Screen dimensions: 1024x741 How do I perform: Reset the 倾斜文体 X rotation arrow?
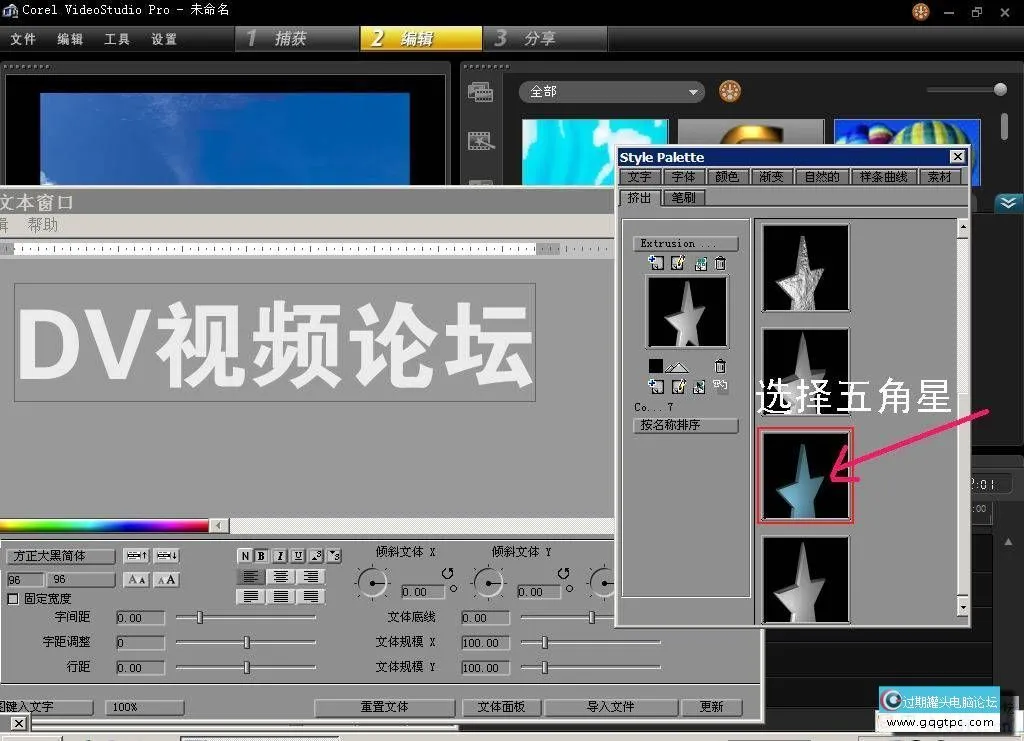click(x=447, y=573)
